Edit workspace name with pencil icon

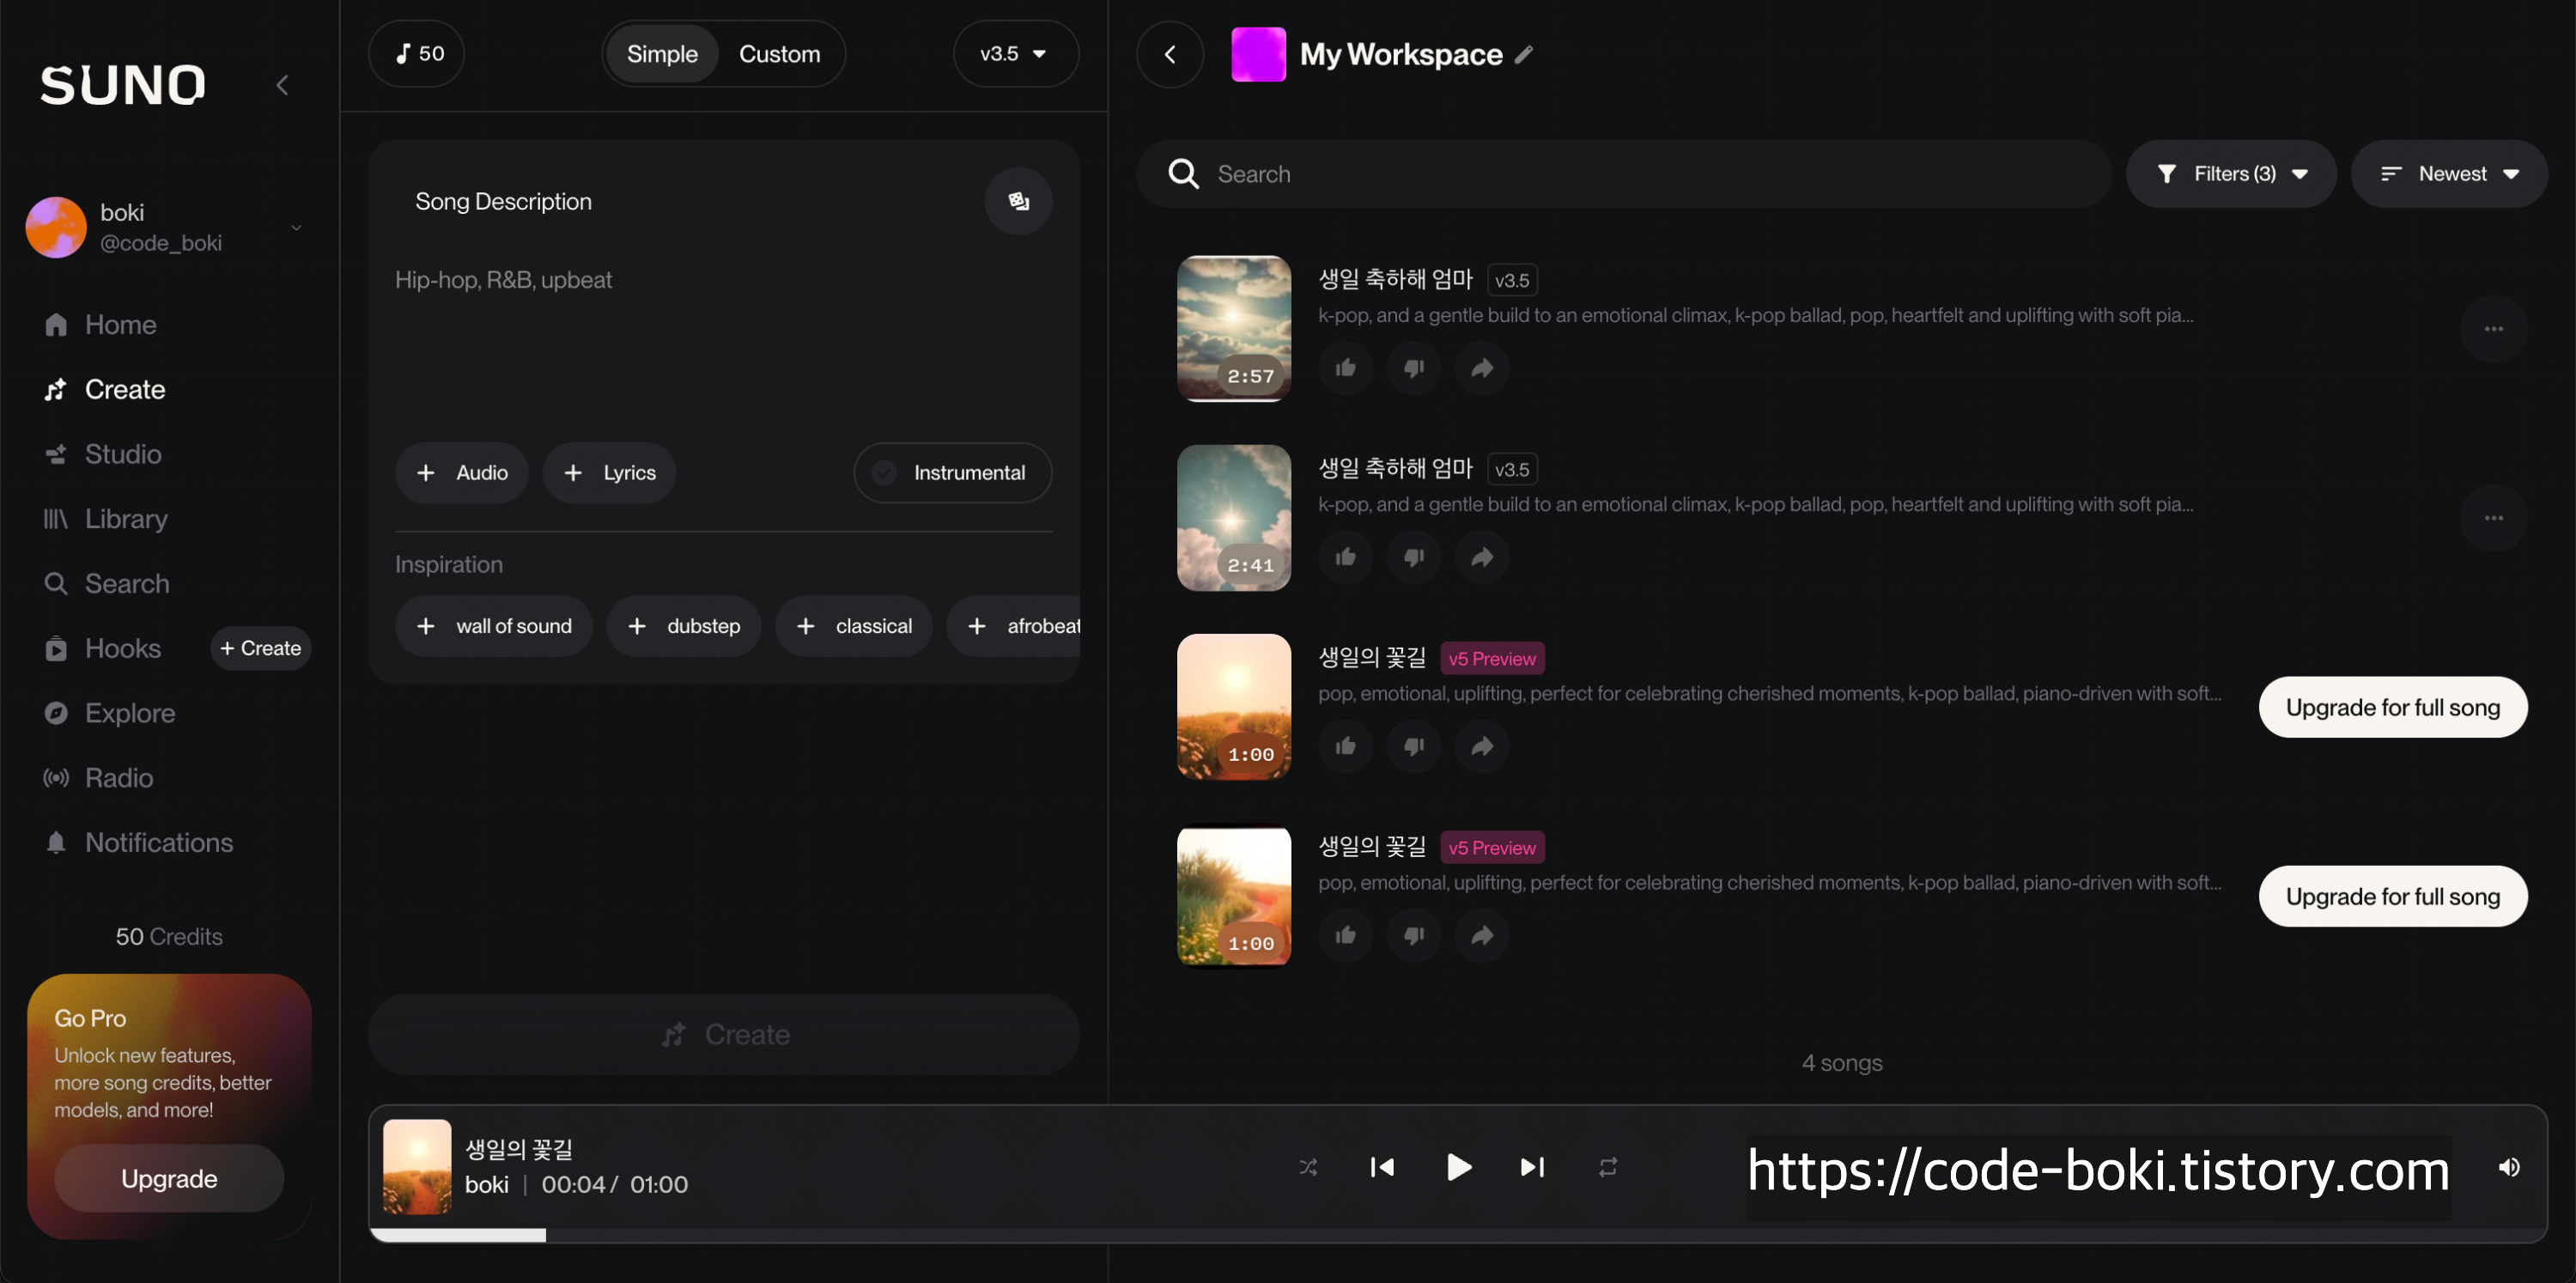pyautogui.click(x=1524, y=55)
